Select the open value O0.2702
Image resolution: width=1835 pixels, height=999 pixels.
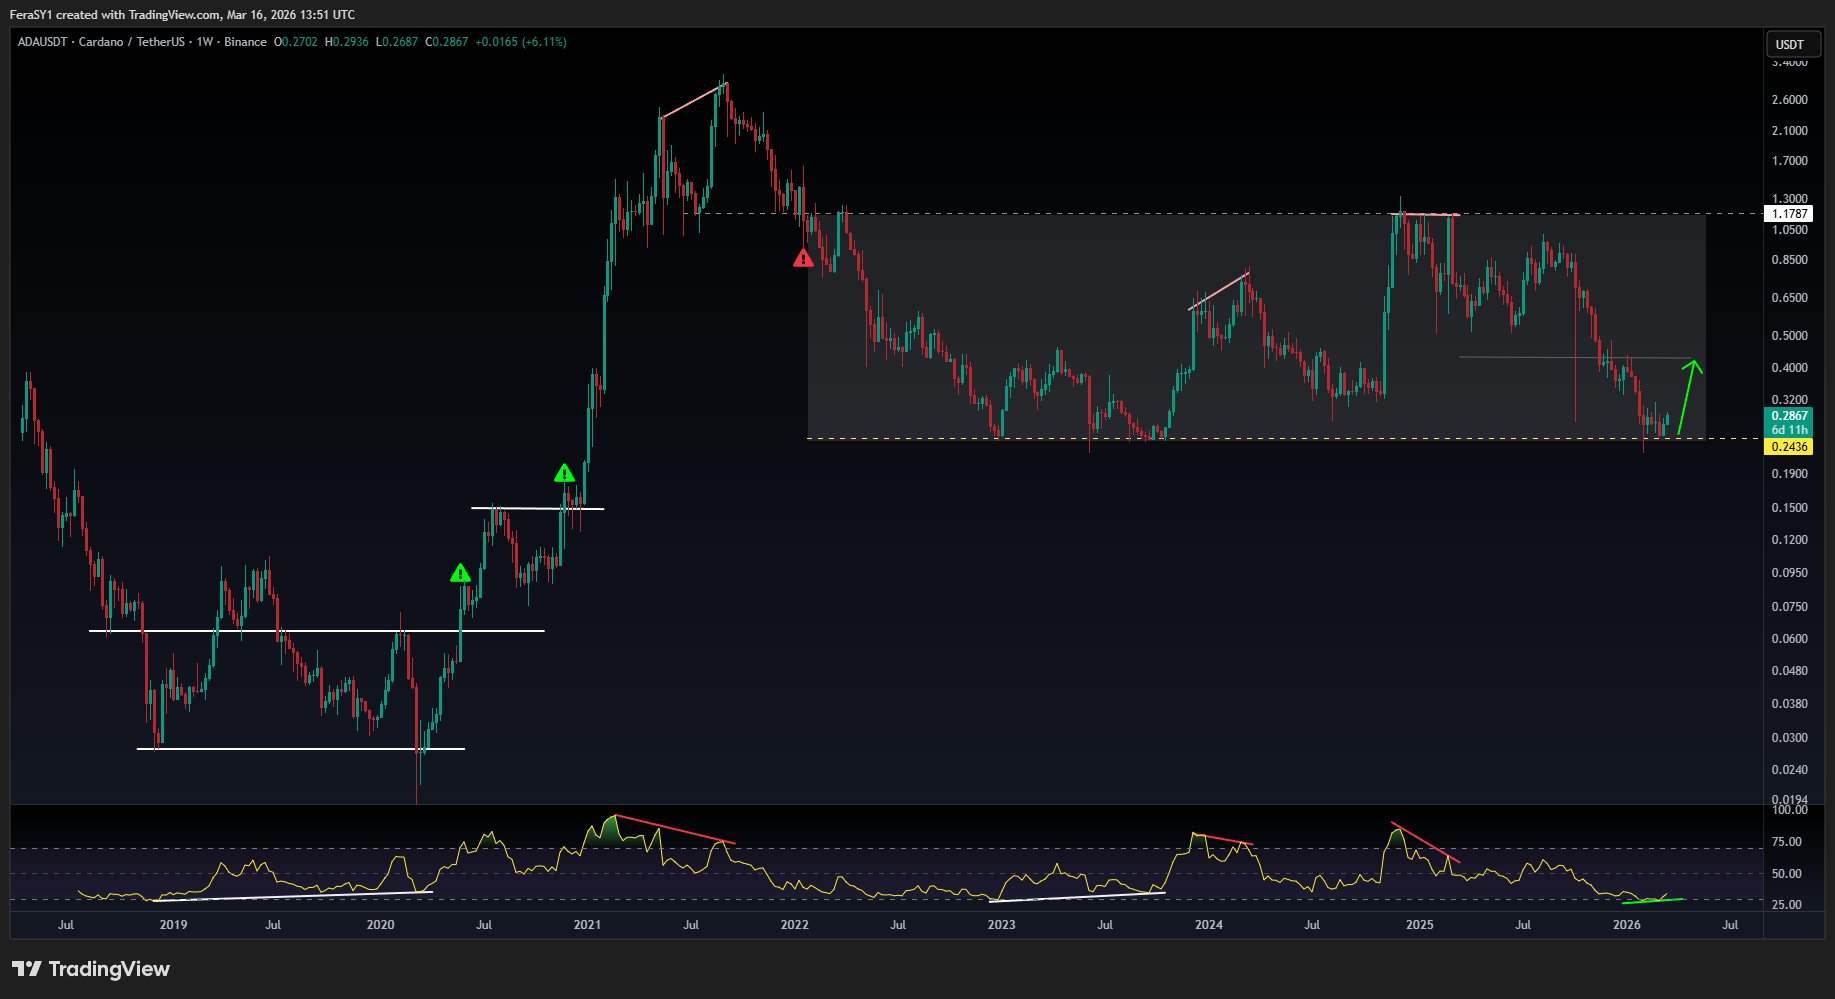[296, 42]
